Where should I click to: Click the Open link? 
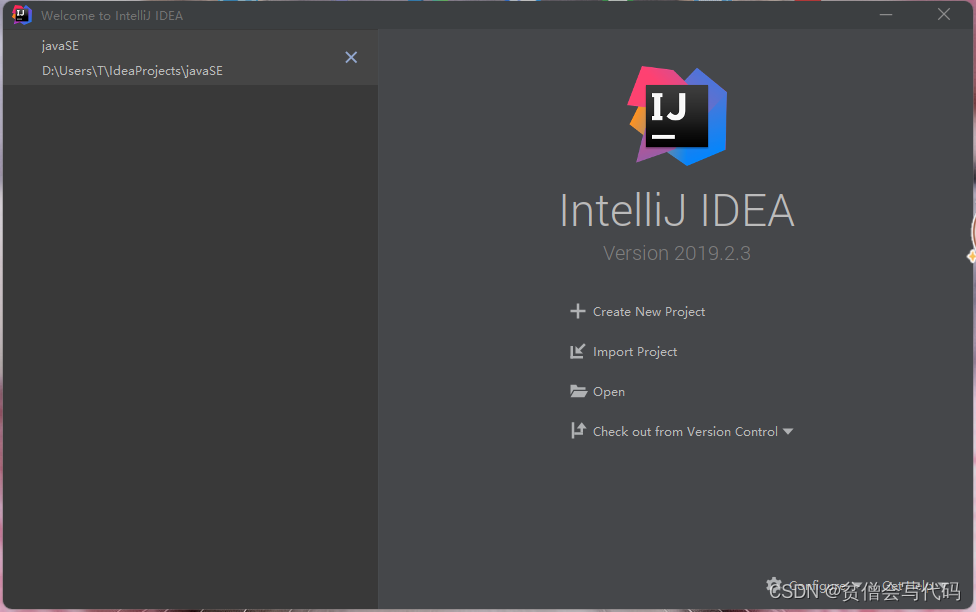tap(609, 392)
